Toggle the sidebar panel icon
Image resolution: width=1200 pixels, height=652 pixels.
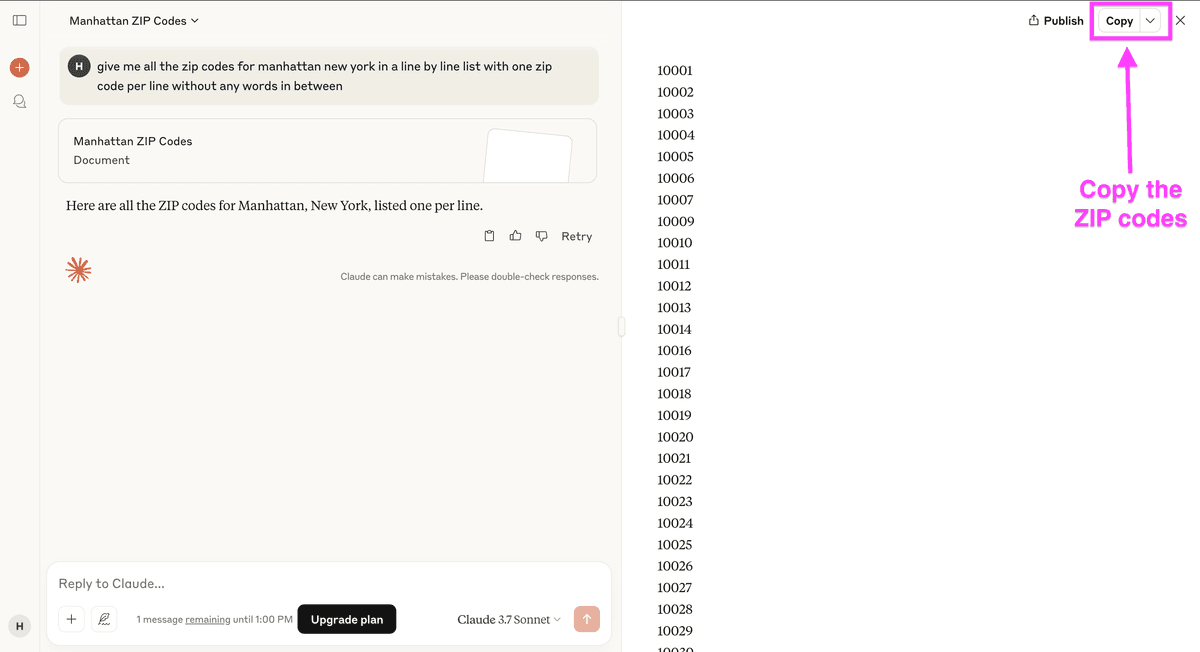tap(19, 20)
